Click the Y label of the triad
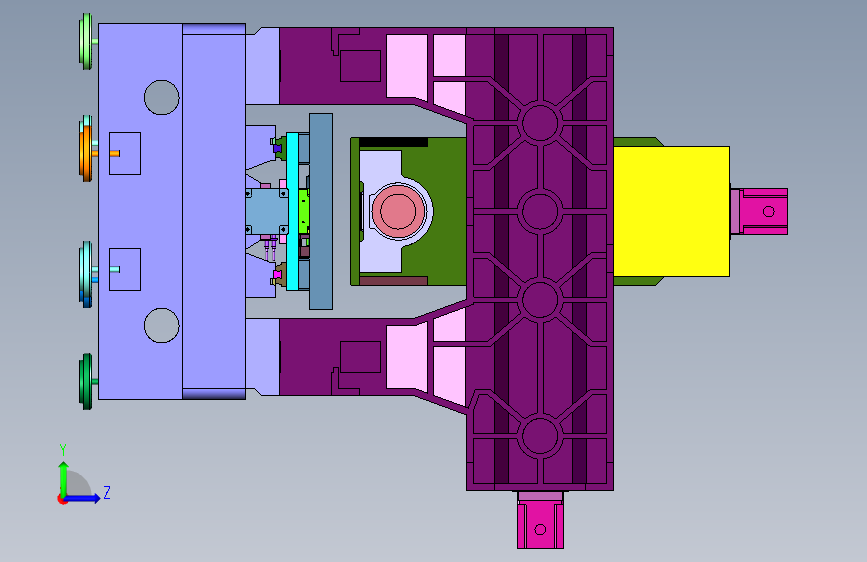The width and height of the screenshot is (867, 562). [x=63, y=450]
